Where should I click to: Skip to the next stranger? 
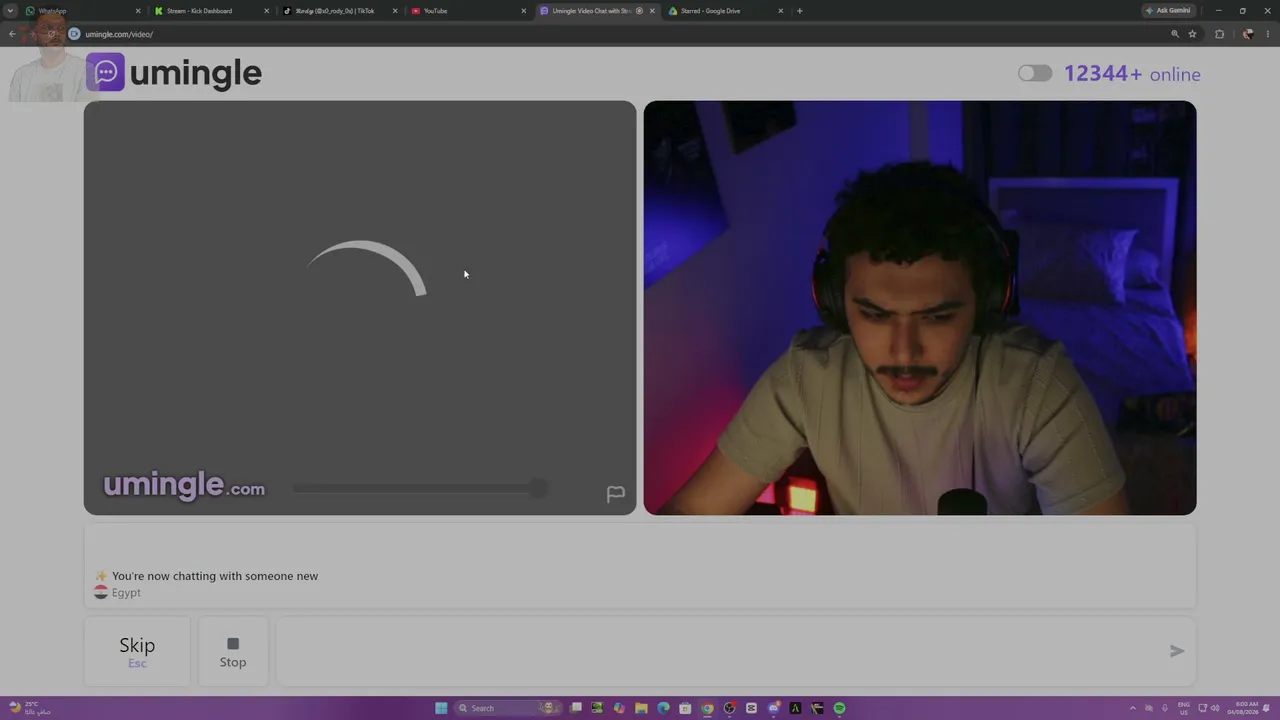point(137,651)
